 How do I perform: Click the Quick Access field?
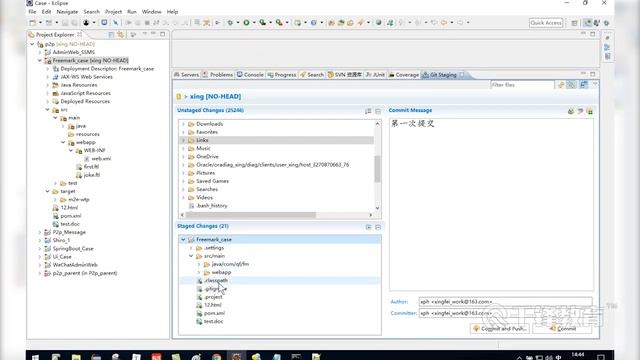(x=546, y=23)
